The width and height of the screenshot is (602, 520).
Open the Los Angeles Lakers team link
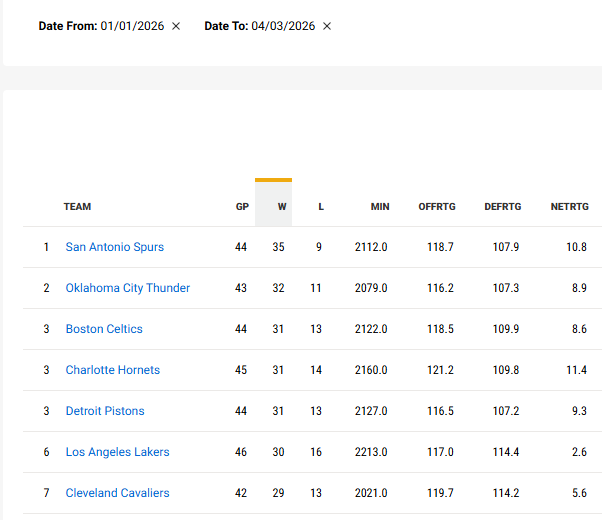click(x=117, y=452)
